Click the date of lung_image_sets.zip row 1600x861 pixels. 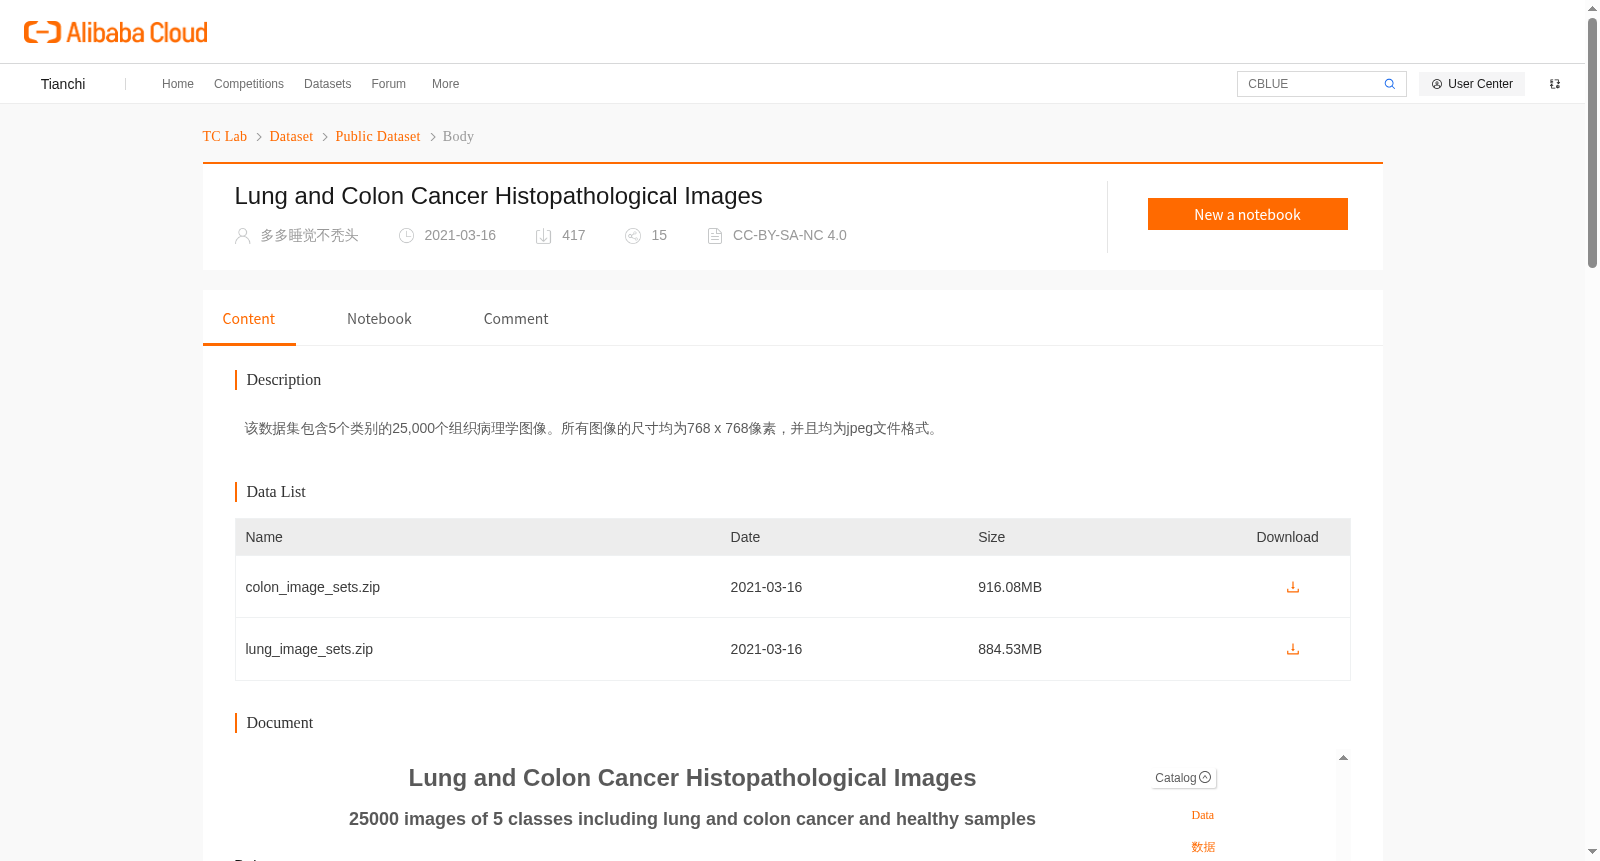tap(766, 649)
